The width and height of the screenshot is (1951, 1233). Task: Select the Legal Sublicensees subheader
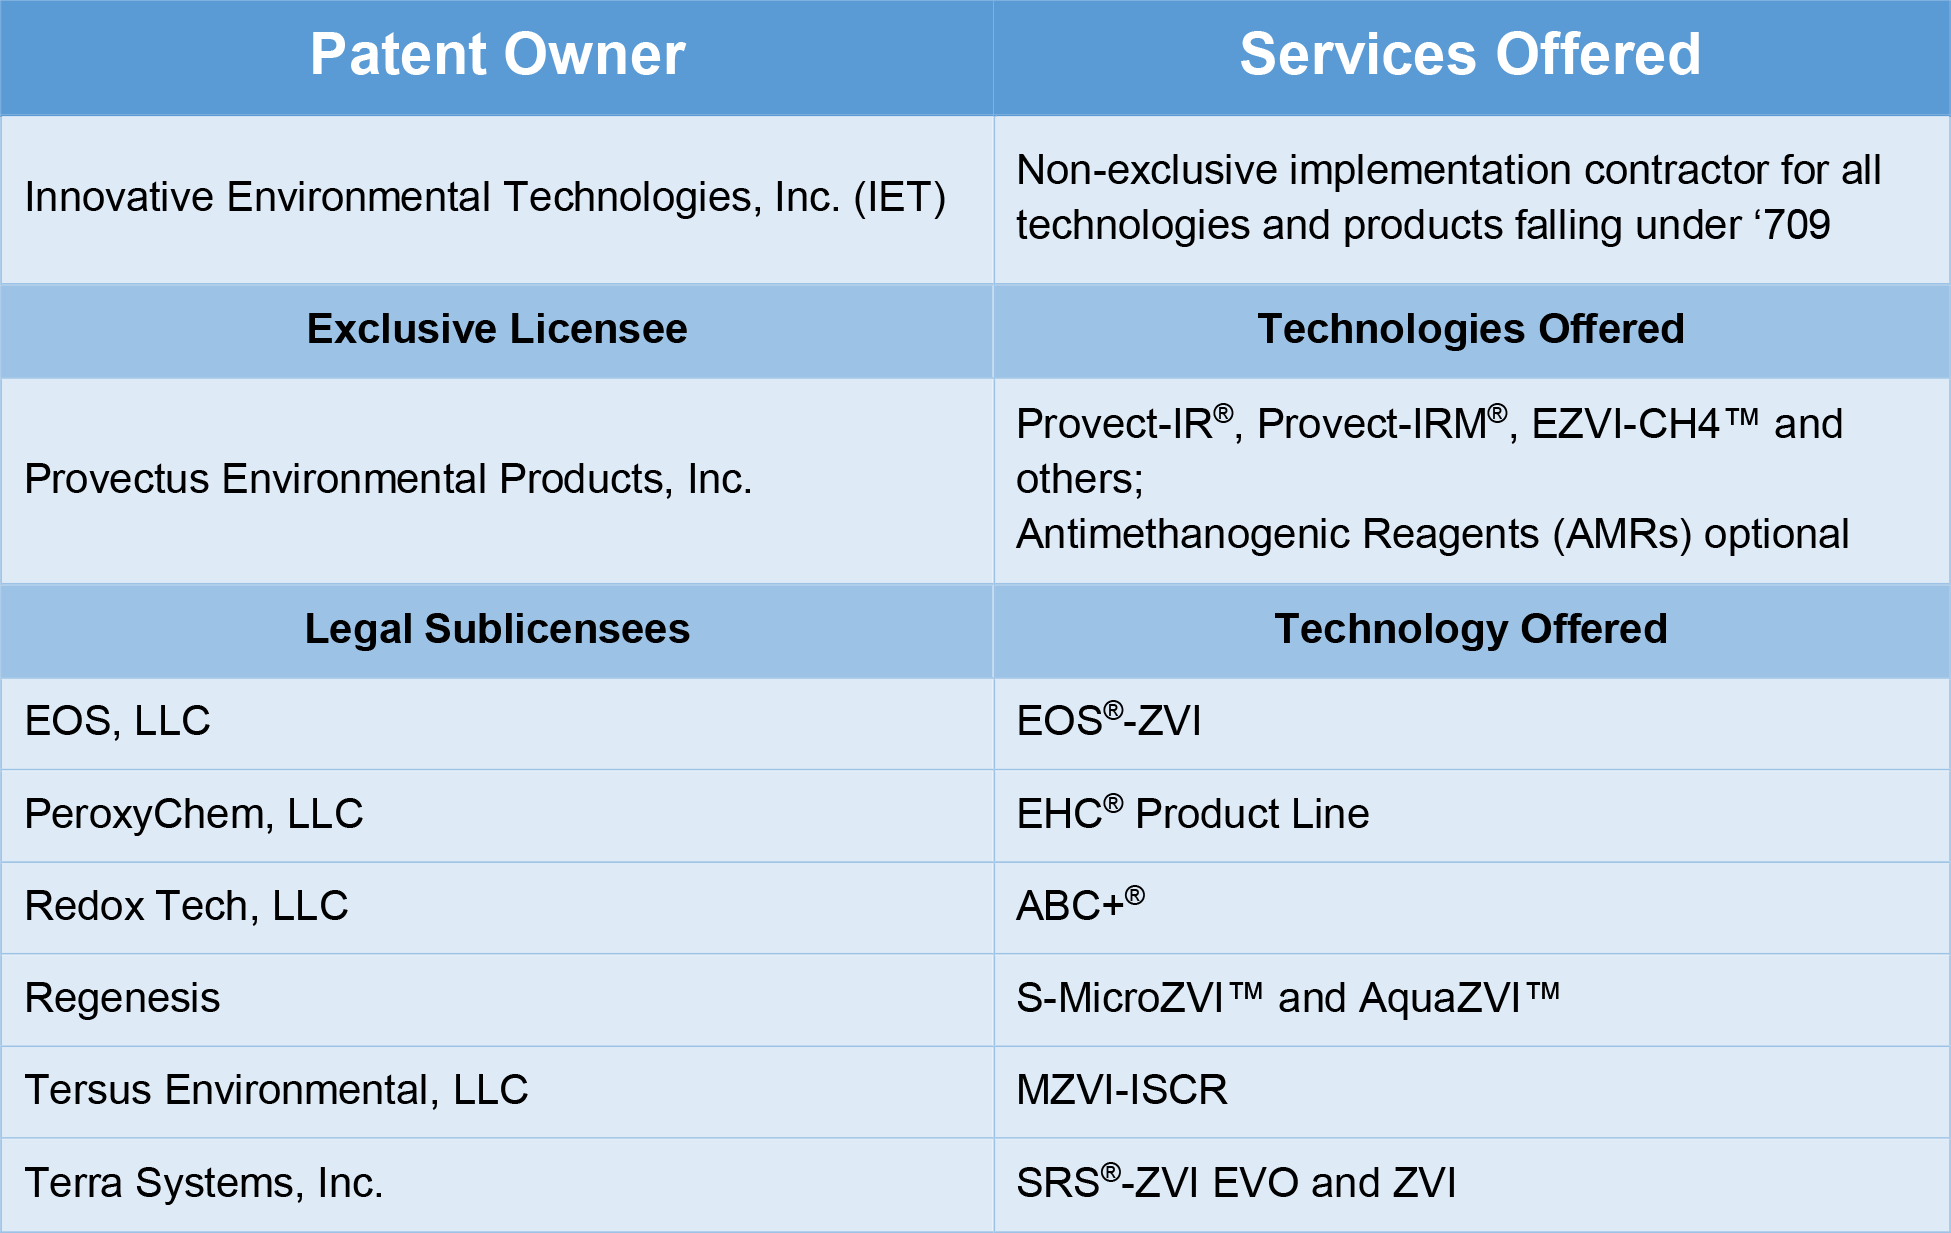pyautogui.click(x=497, y=629)
